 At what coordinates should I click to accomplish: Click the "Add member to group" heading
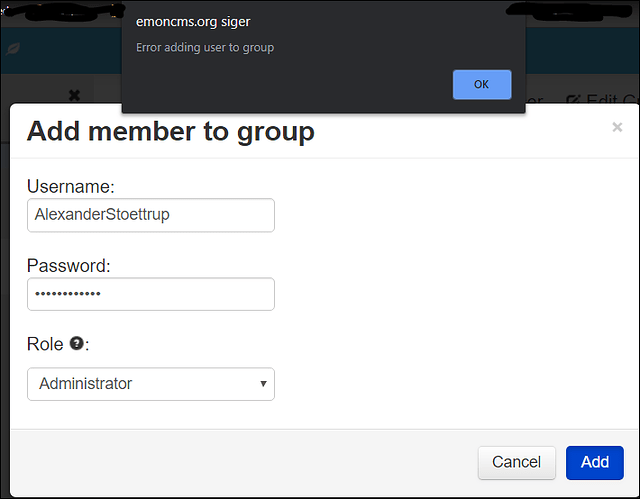coord(171,131)
